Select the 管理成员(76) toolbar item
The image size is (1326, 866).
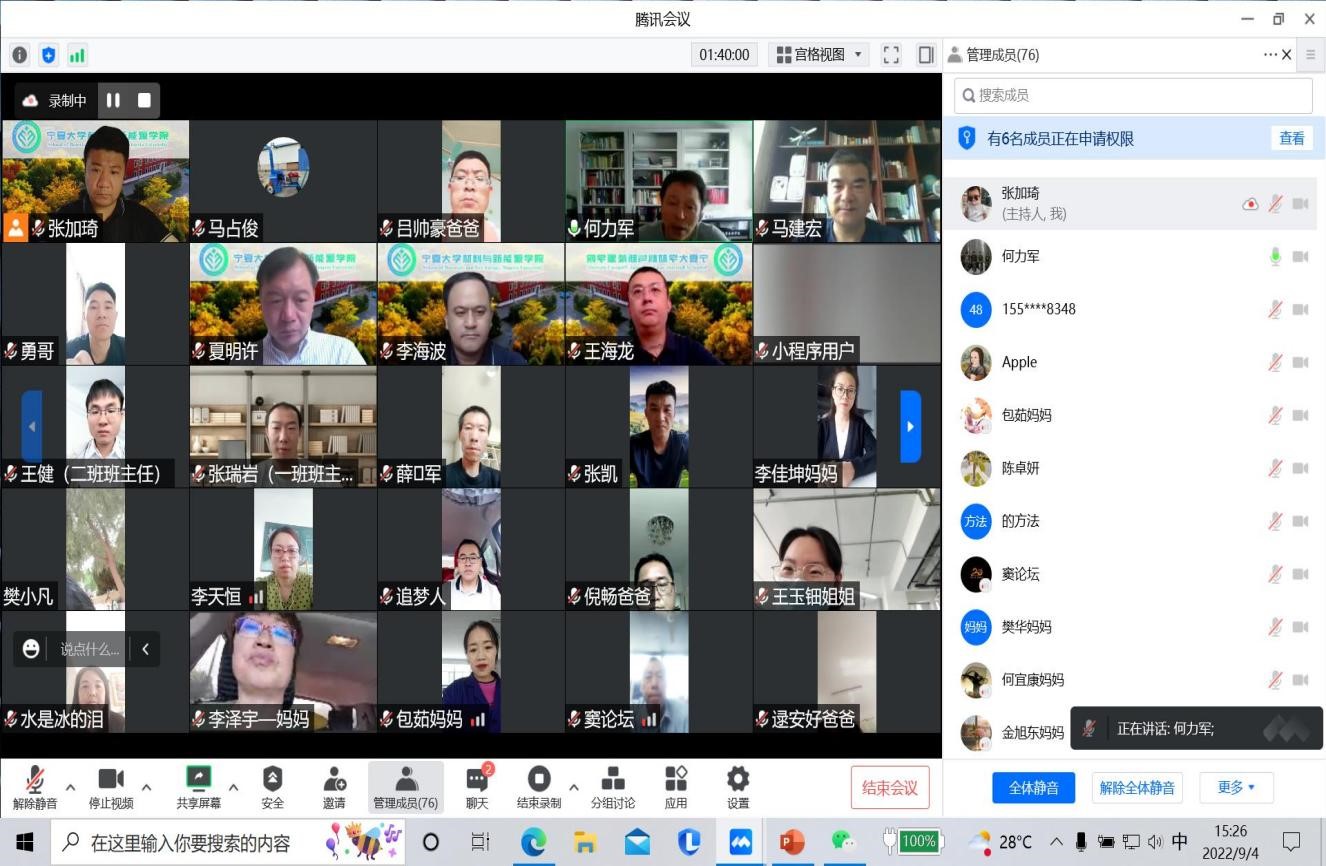click(405, 786)
